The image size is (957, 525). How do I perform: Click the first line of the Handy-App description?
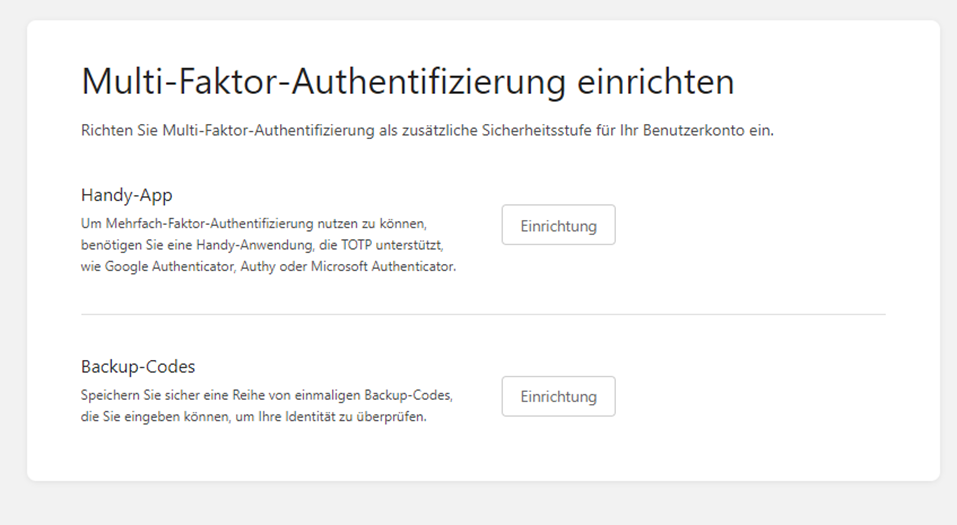click(x=259, y=223)
